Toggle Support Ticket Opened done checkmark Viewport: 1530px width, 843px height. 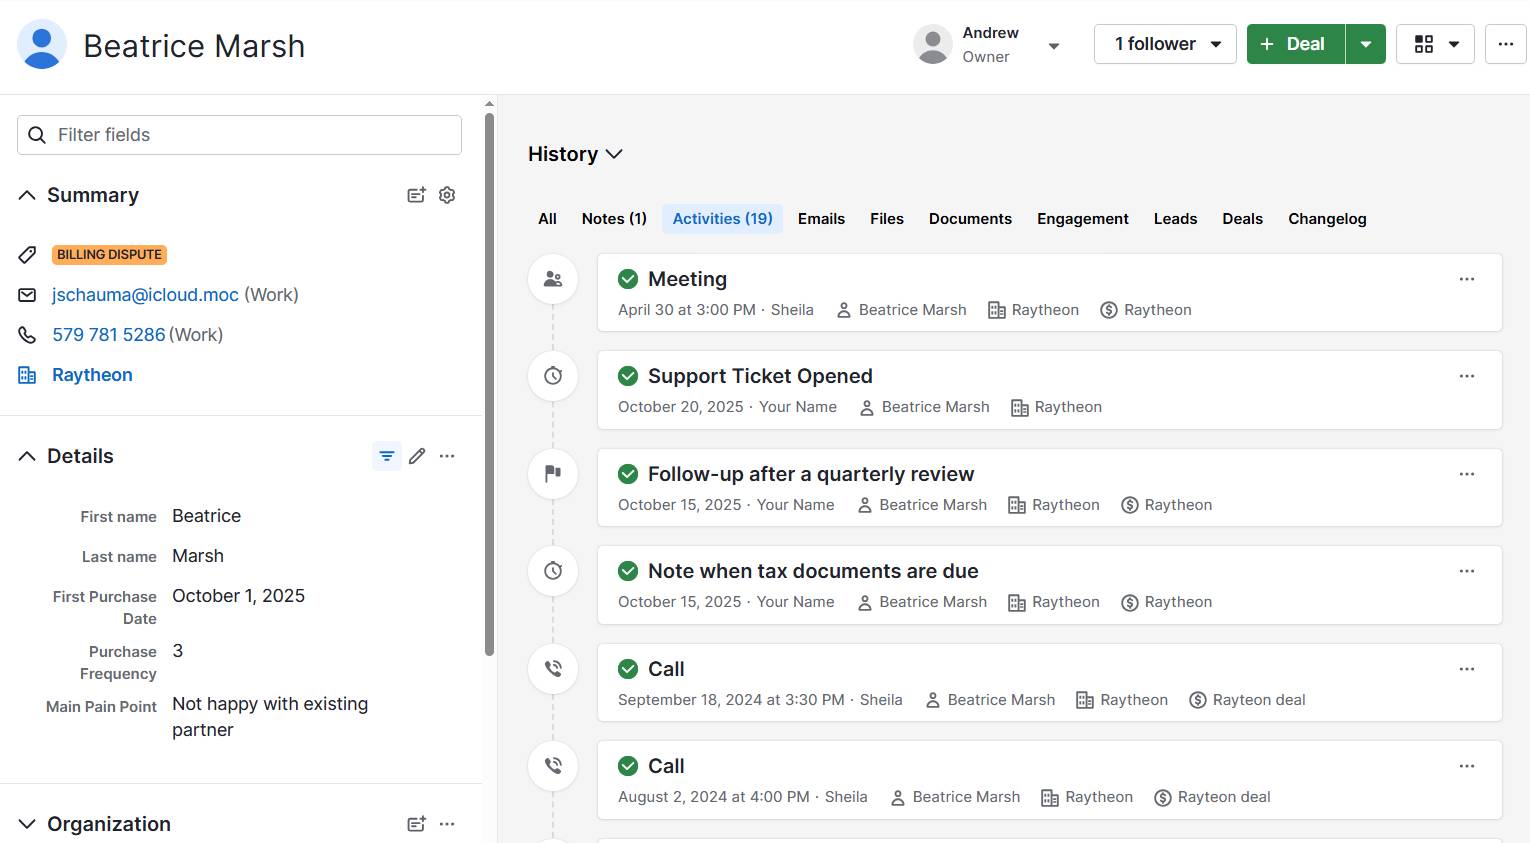click(x=628, y=376)
